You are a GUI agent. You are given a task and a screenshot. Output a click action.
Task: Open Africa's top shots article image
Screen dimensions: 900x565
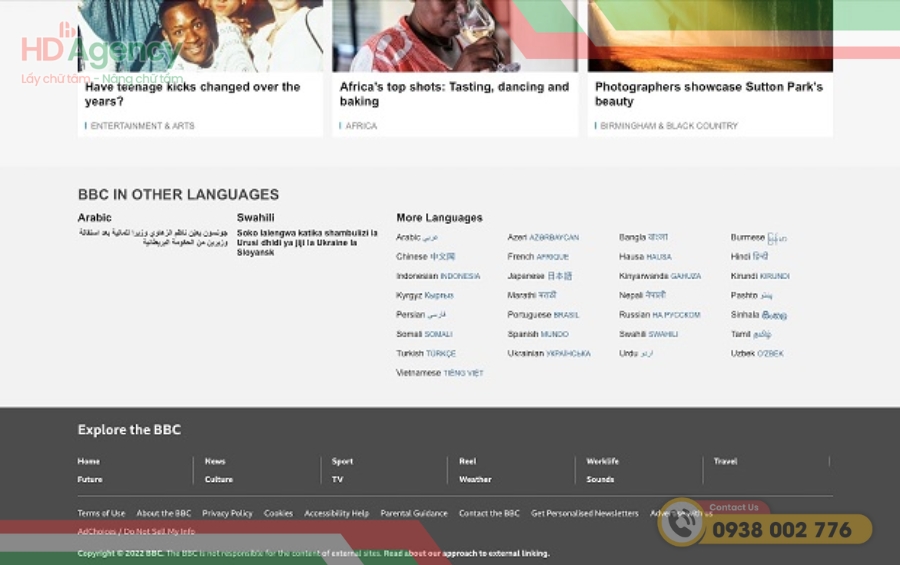click(455, 36)
